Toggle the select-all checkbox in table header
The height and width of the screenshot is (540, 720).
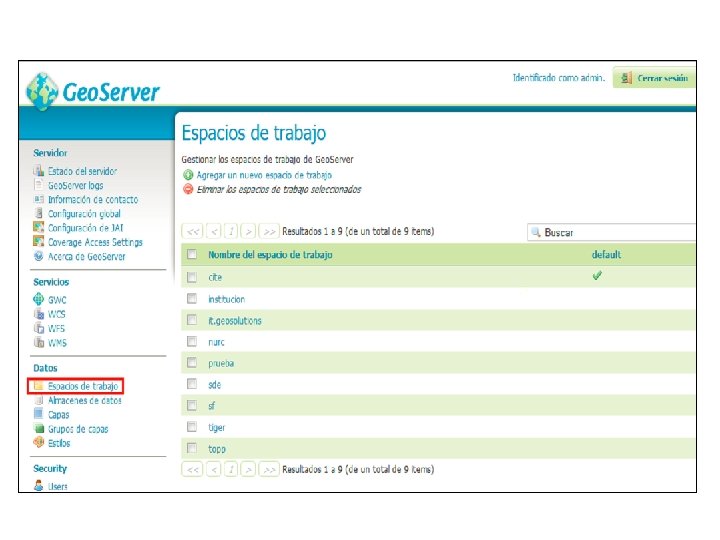(x=192, y=254)
